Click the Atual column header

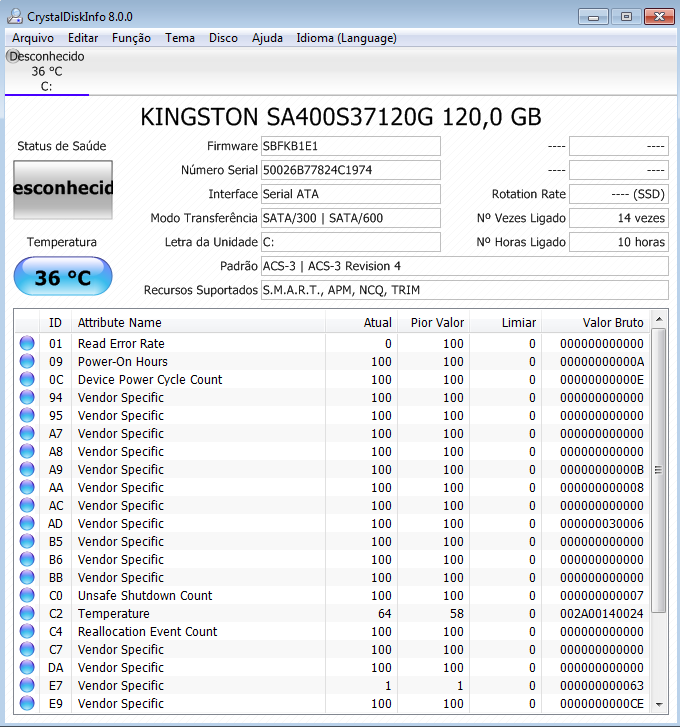click(x=362, y=322)
